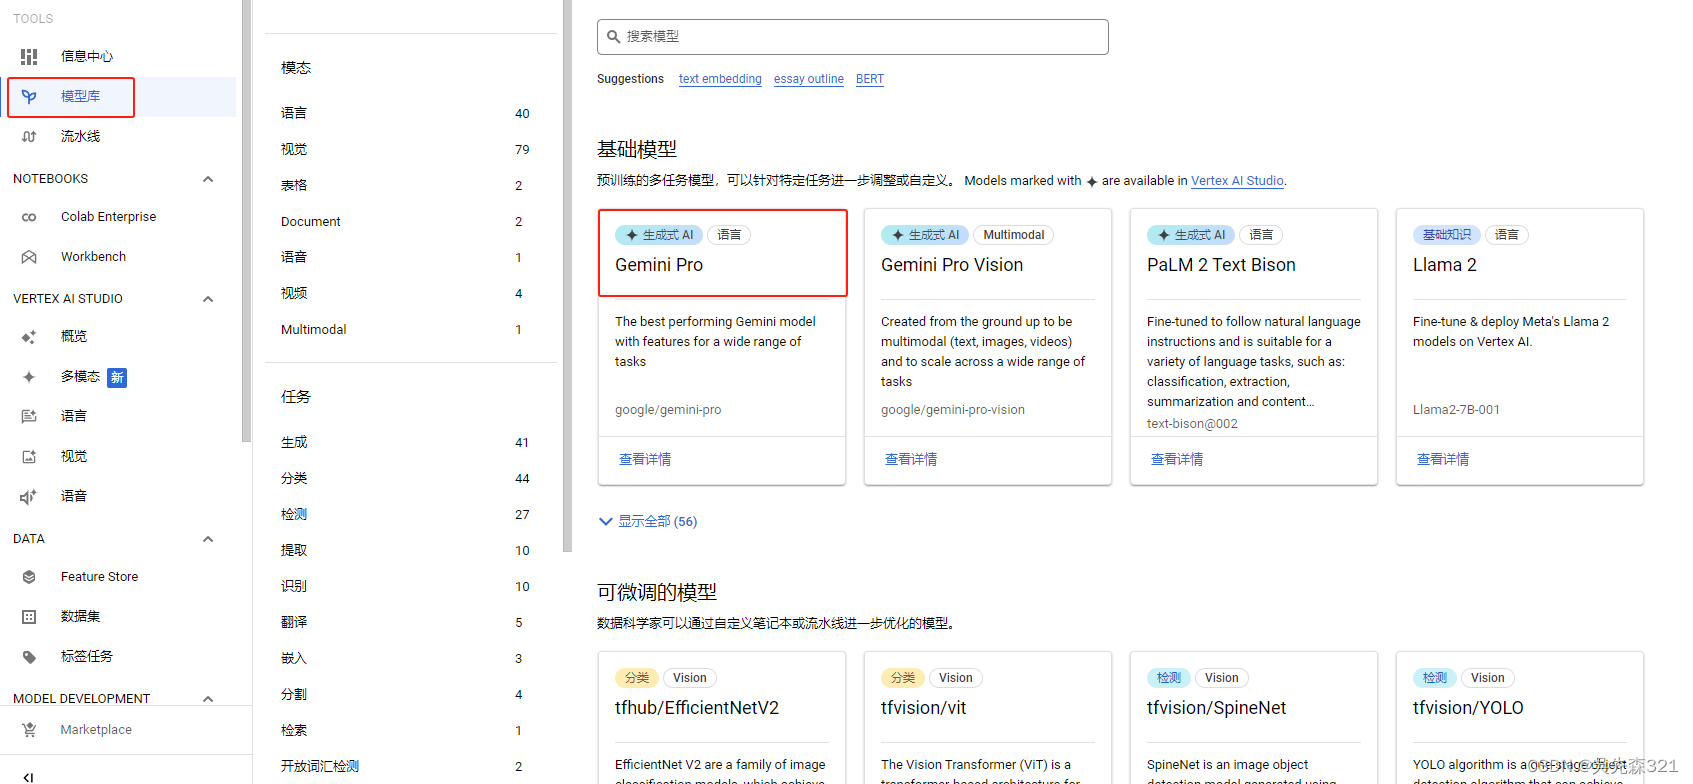Filter by 提取 task
Image resolution: width=1693 pixels, height=784 pixels.
coord(405,551)
